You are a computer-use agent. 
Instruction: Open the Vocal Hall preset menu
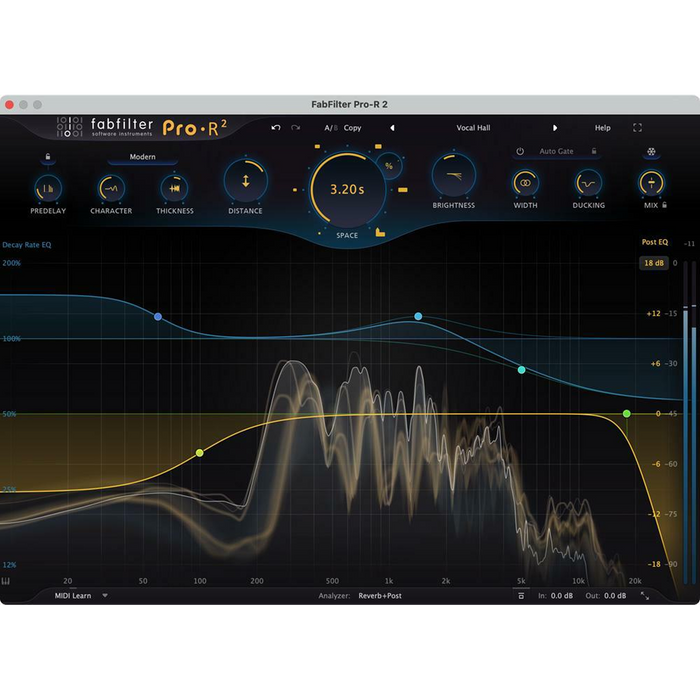(473, 128)
